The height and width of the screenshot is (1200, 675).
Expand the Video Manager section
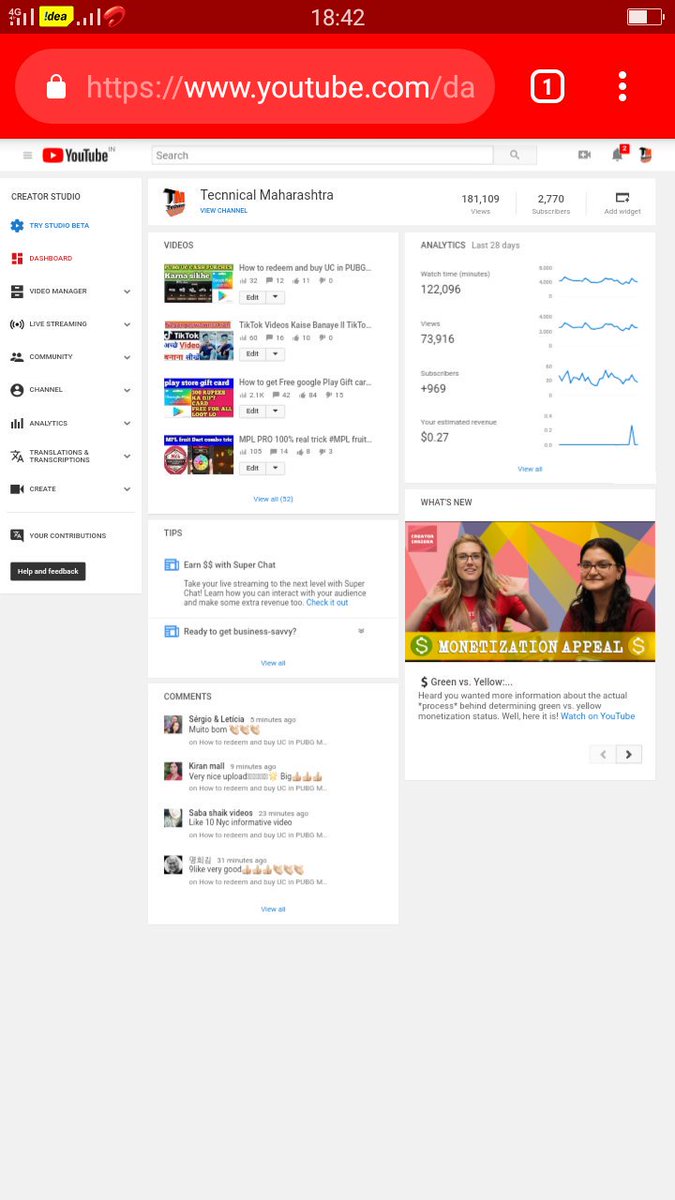click(127, 291)
